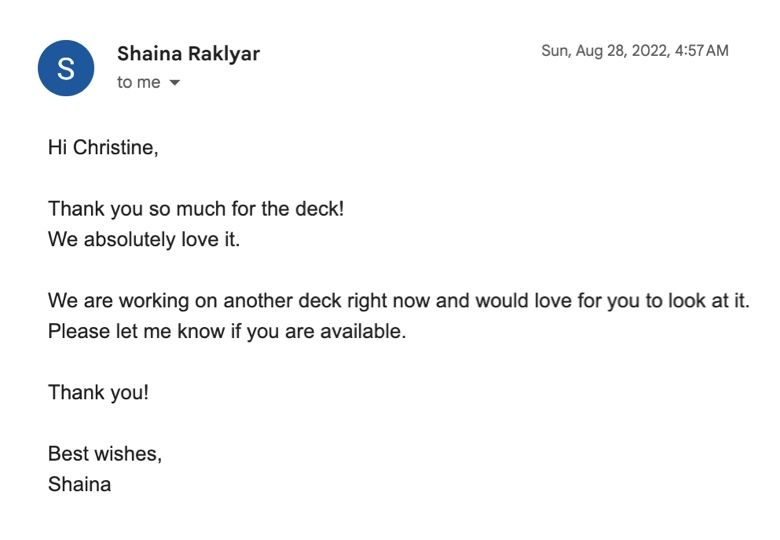The height and width of the screenshot is (540, 780).
Task: Click the "Best wishes," closing line
Action: pyautogui.click(x=105, y=454)
